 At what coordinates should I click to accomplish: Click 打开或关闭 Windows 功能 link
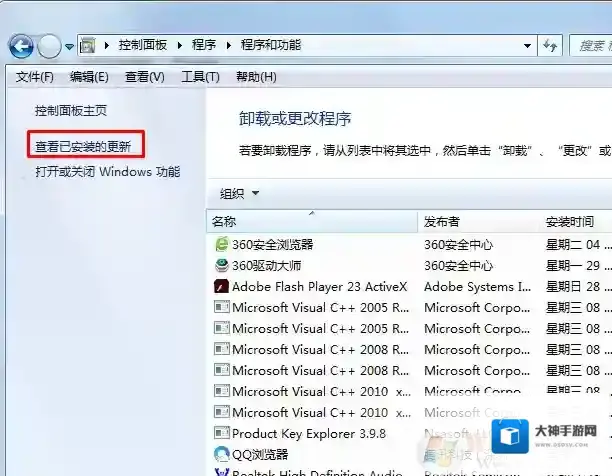[x=108, y=171]
